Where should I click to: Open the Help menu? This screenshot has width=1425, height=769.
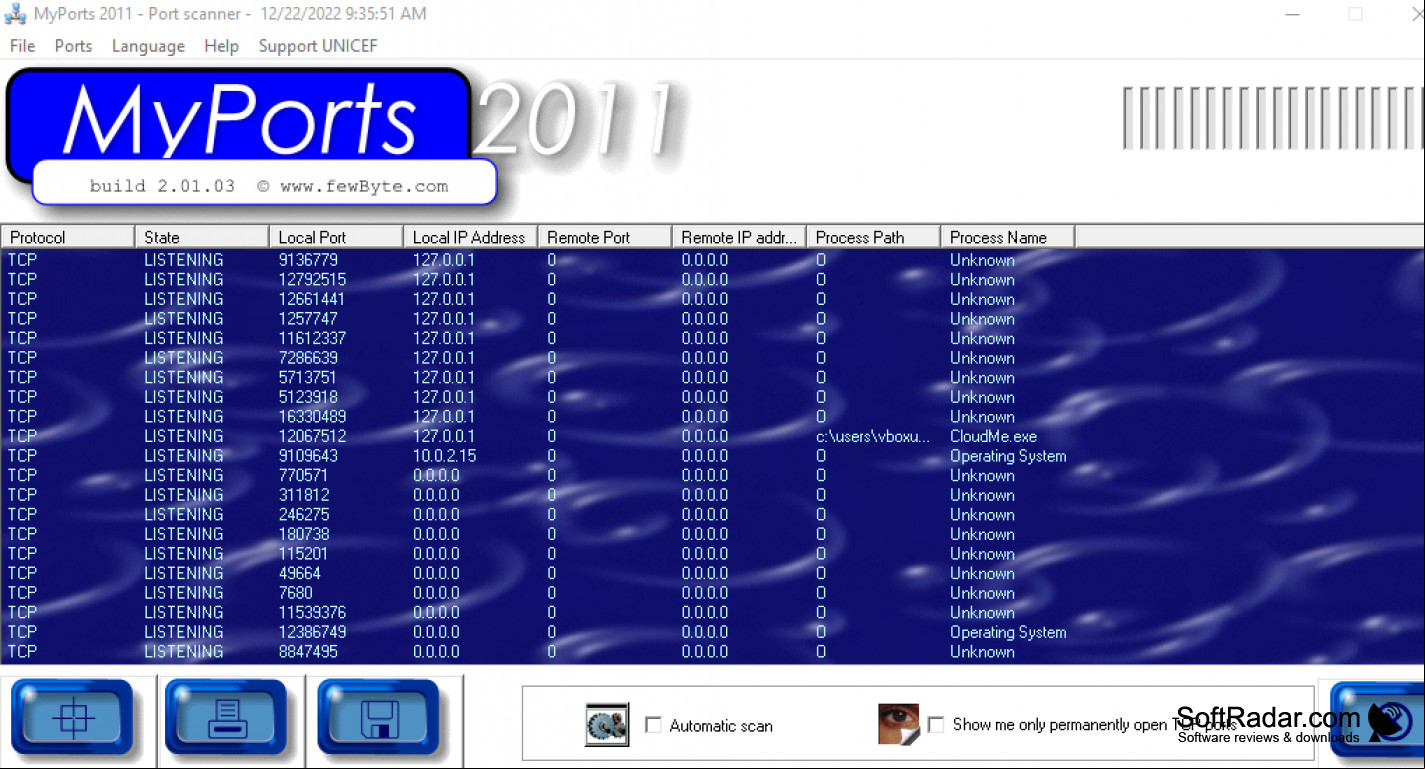(221, 46)
